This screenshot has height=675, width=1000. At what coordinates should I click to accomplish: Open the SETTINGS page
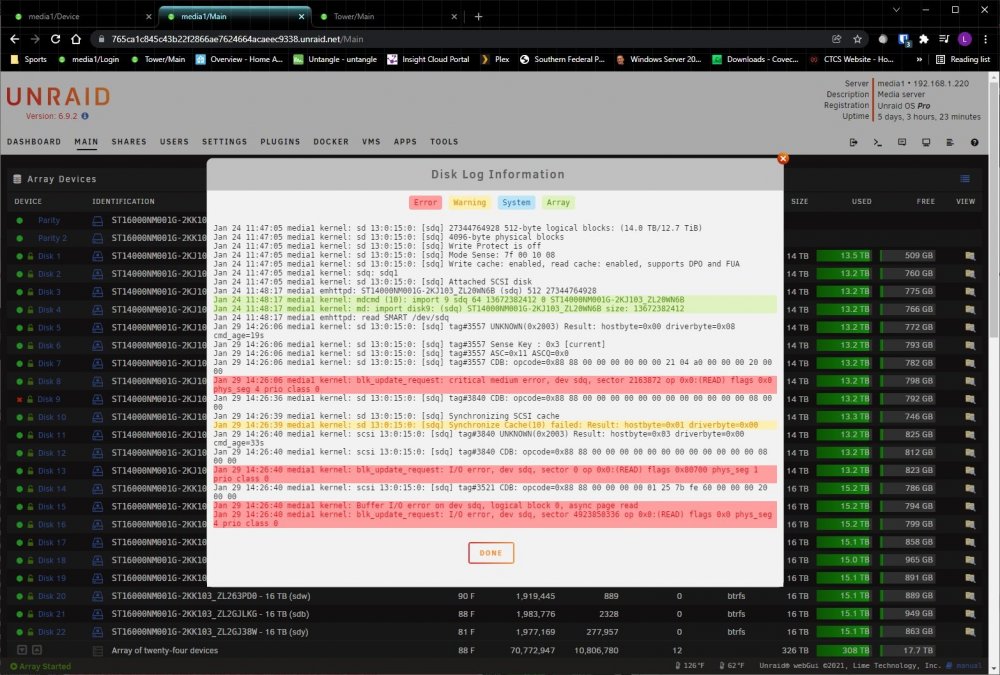[224, 142]
